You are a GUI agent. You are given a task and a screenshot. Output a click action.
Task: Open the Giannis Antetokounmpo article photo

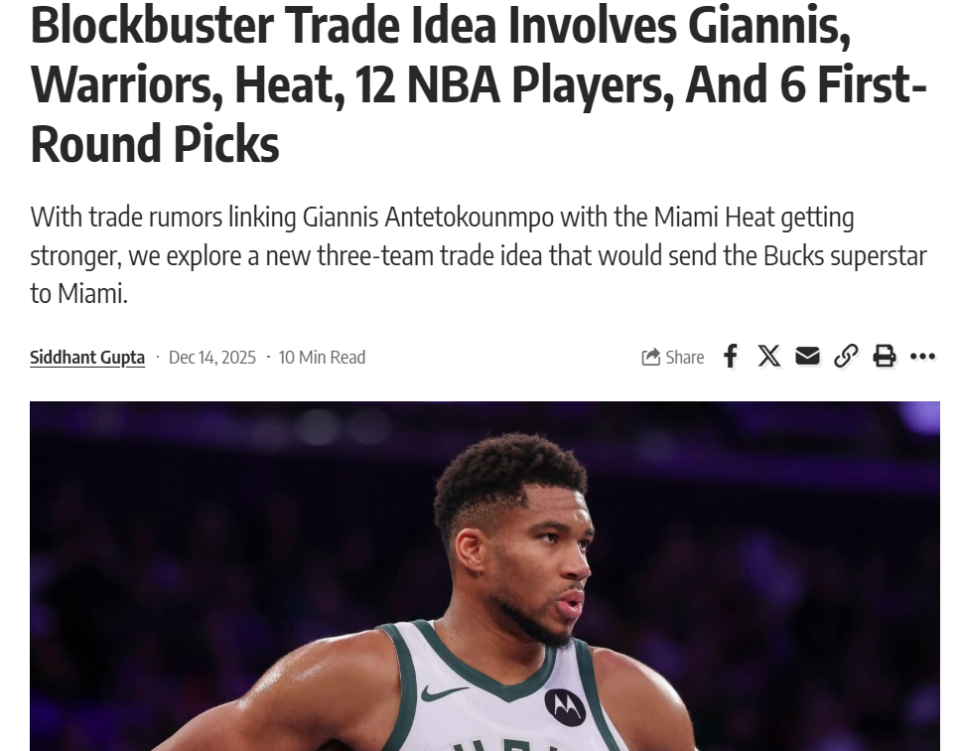point(484,576)
